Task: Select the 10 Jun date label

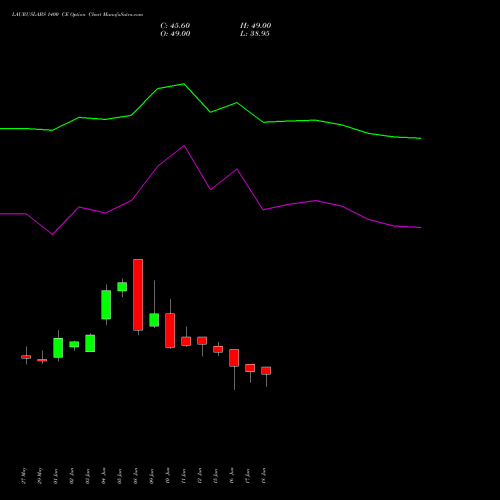Action: click(x=168, y=476)
